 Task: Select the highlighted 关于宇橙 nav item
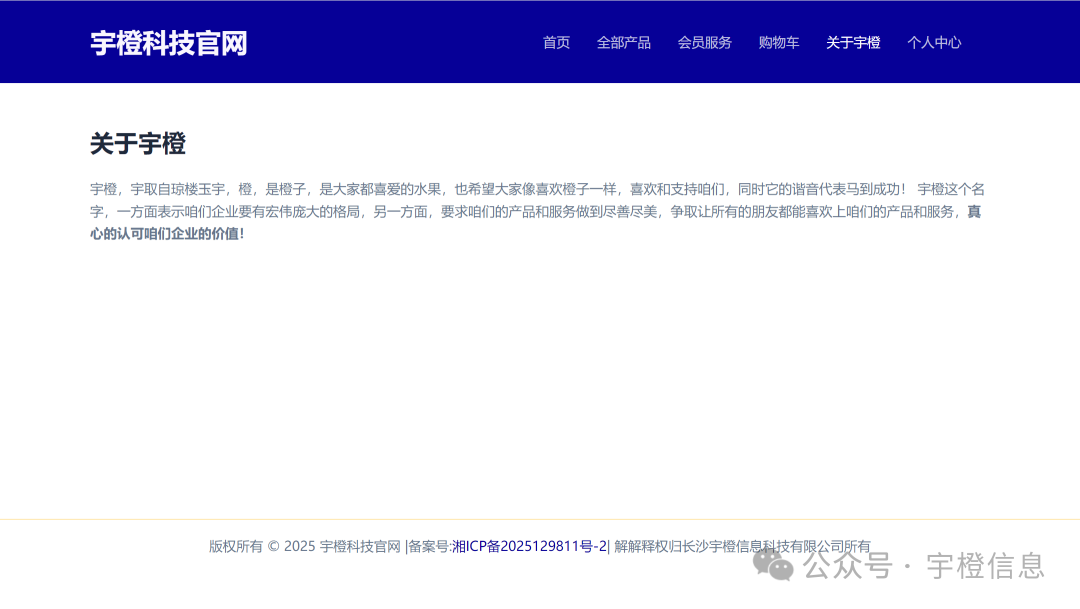pyautogui.click(x=853, y=42)
